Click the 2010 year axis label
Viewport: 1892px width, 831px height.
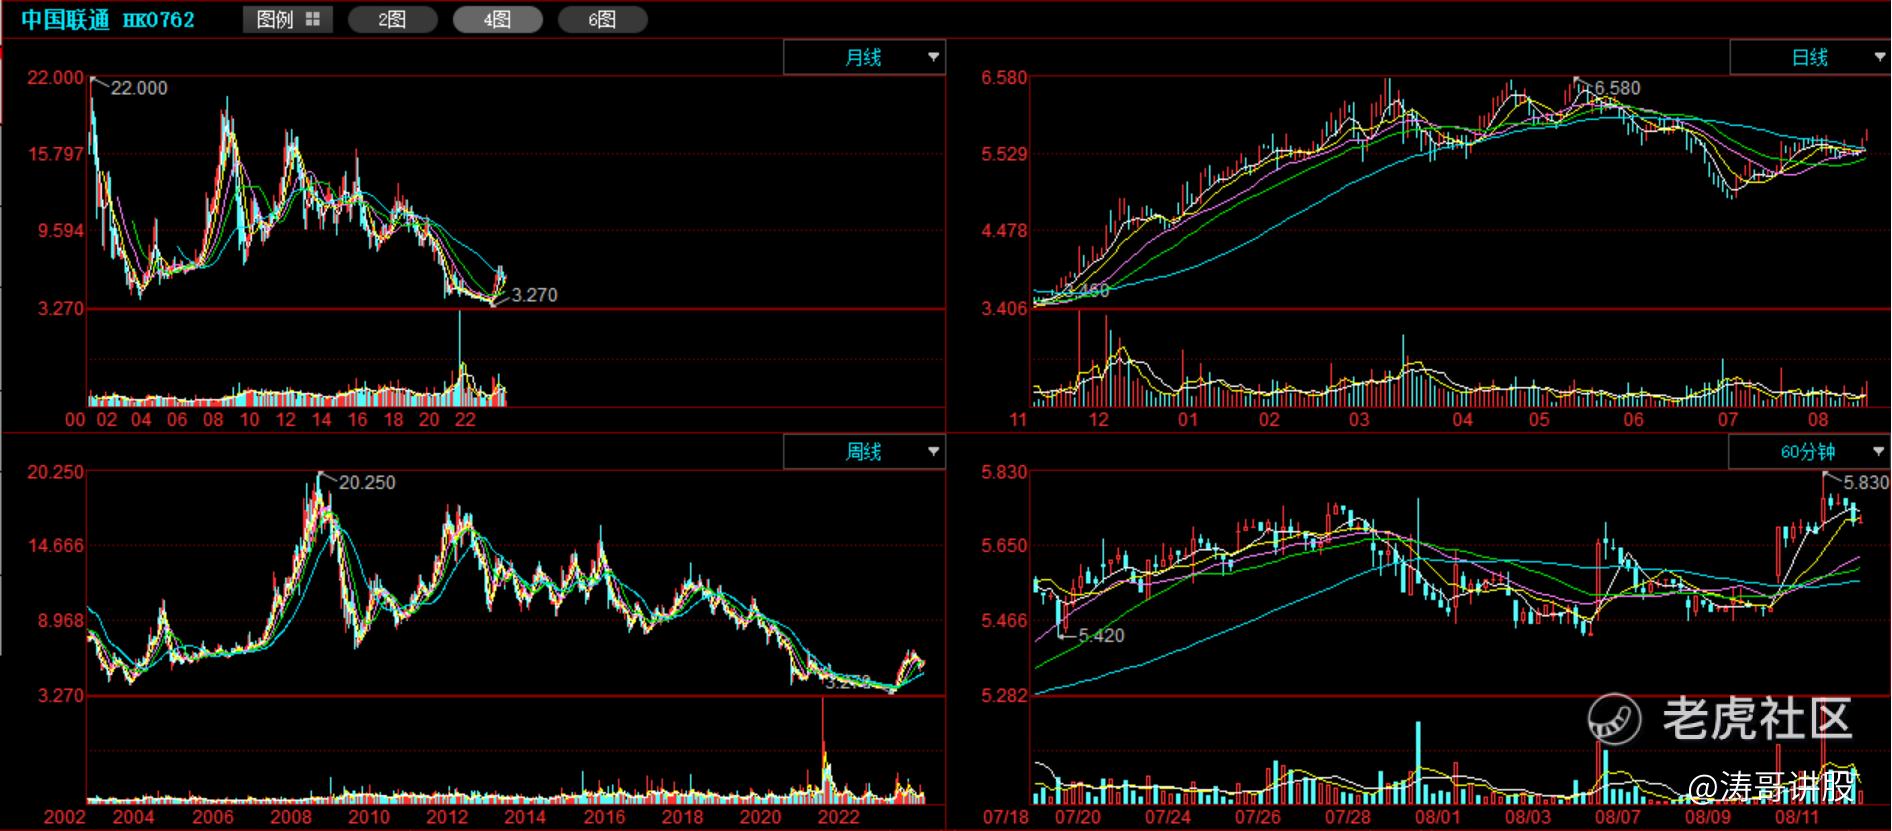click(x=369, y=817)
